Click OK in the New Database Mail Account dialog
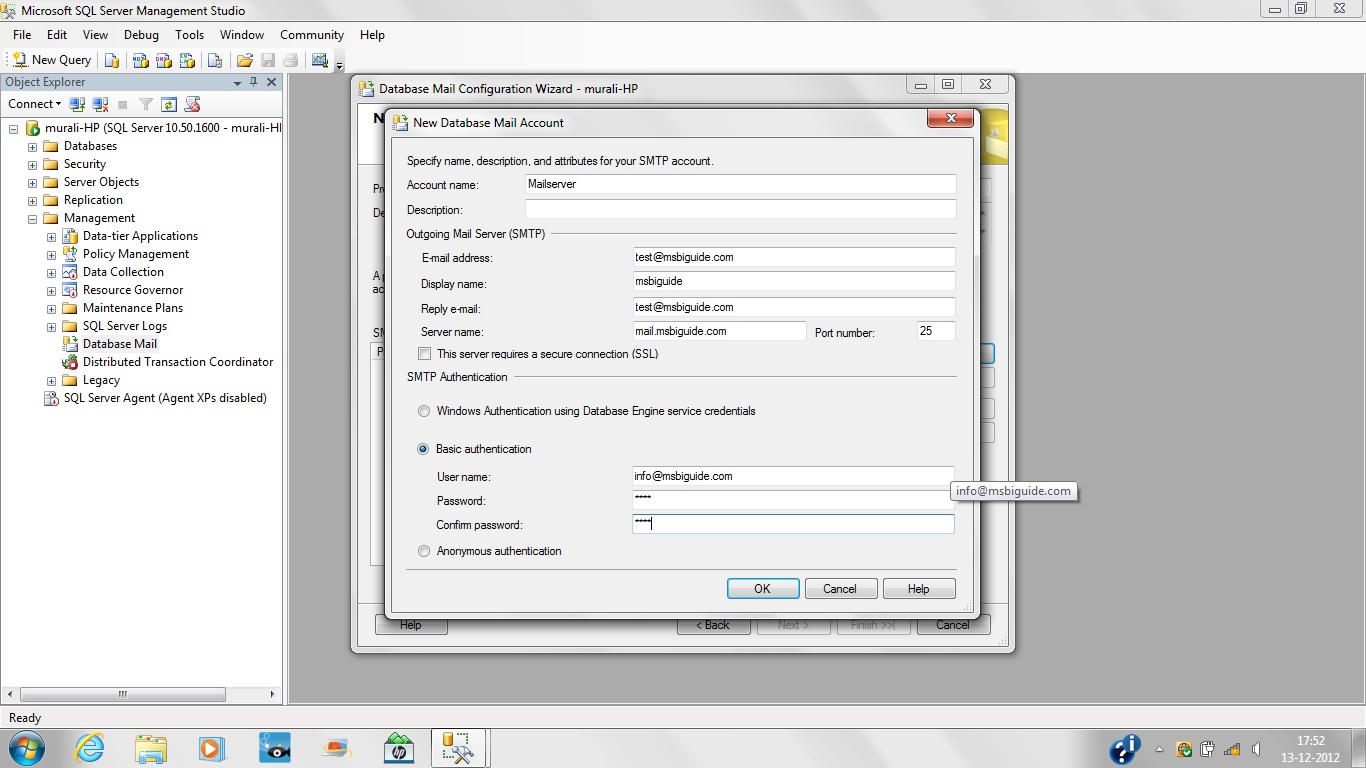Screen dimensions: 1366x768 pyautogui.click(x=762, y=588)
